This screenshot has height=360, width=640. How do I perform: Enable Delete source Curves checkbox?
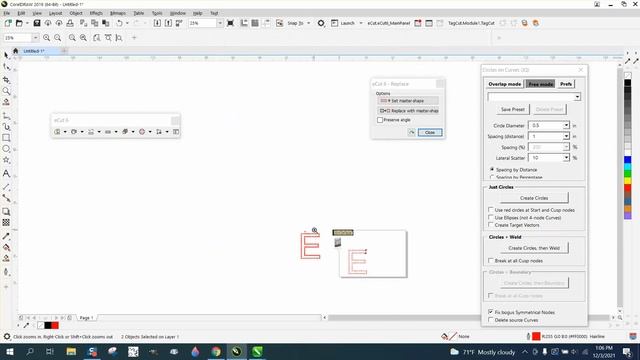[x=491, y=320]
